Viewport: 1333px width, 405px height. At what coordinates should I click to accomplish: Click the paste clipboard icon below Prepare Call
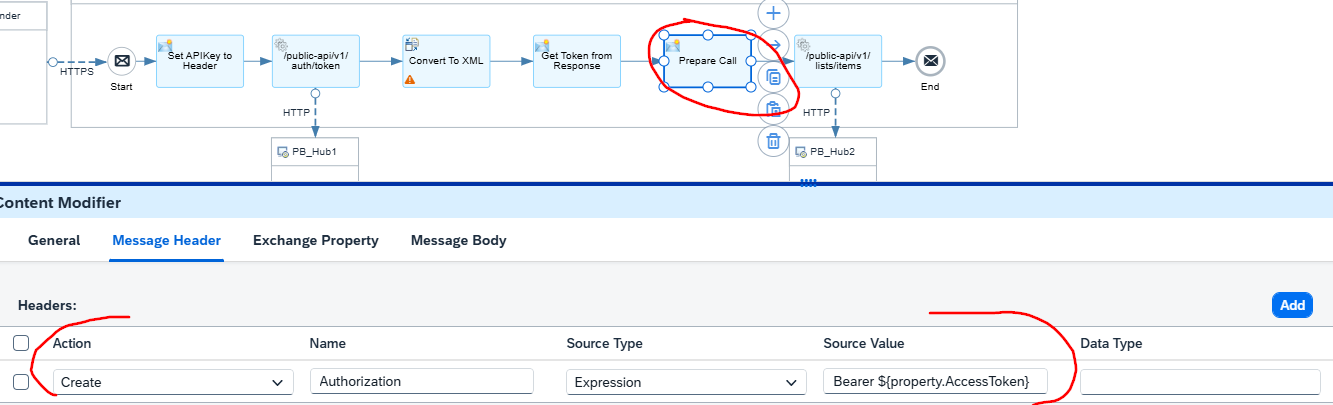(x=773, y=109)
